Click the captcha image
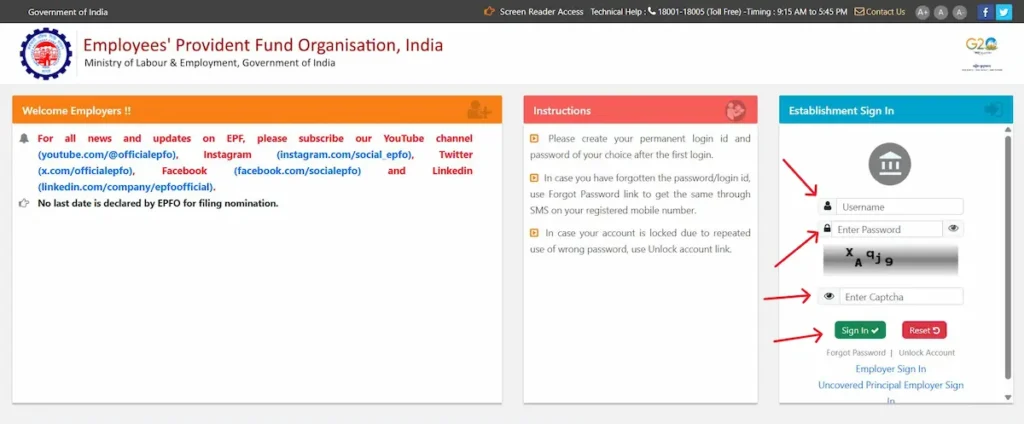Screen dimensions: 1024x424 click(x=890, y=260)
